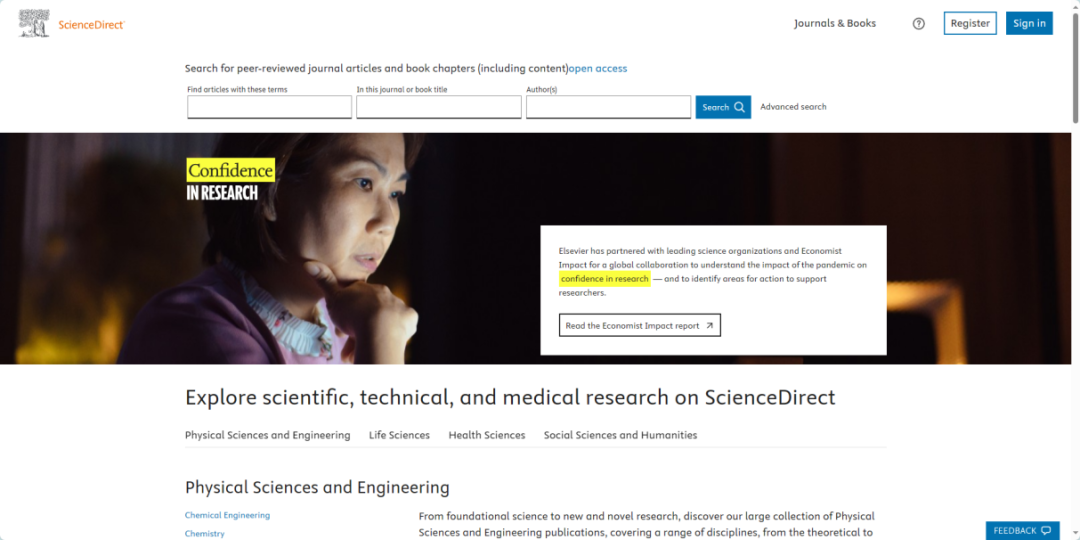Screen dimensions: 1080x540
Task: Click the magnifier icon in Search button
Action: point(740,107)
